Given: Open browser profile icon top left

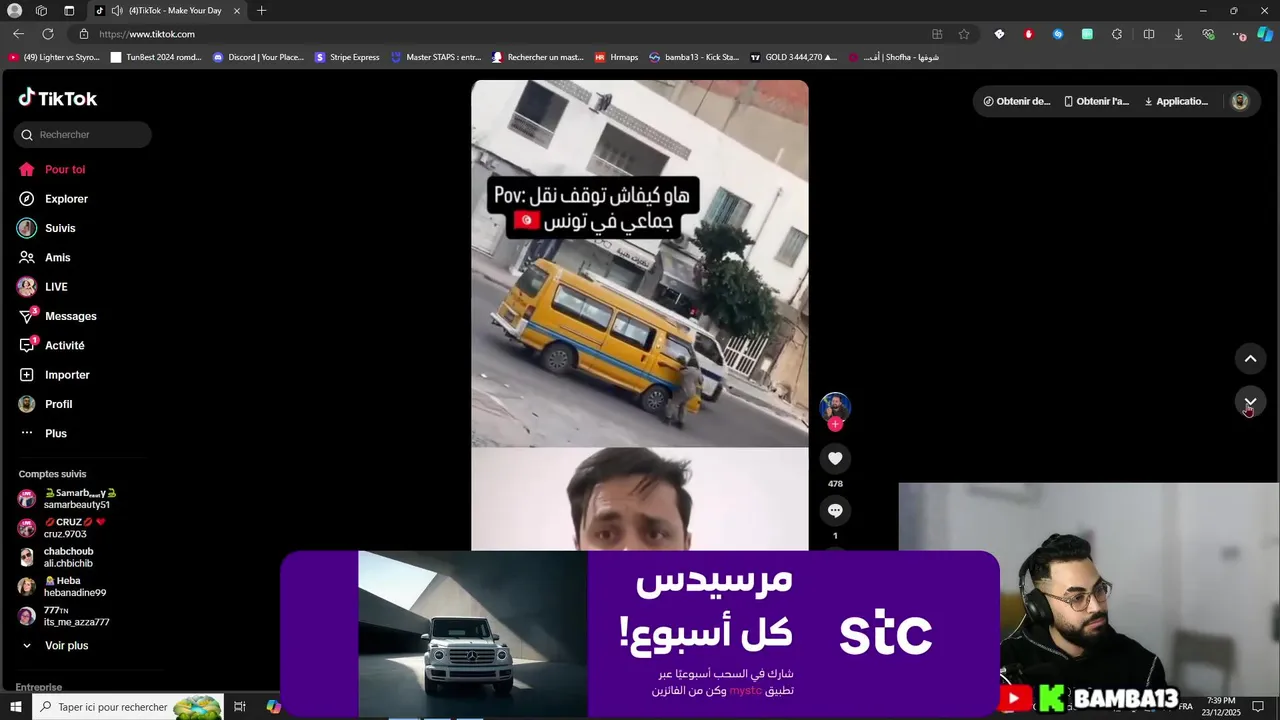Looking at the screenshot, I should click(x=14, y=11).
